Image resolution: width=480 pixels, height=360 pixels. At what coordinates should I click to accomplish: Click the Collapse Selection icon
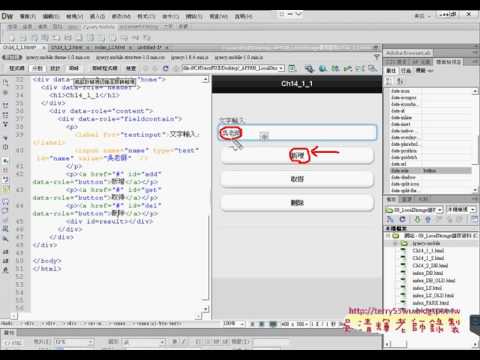[5, 115]
